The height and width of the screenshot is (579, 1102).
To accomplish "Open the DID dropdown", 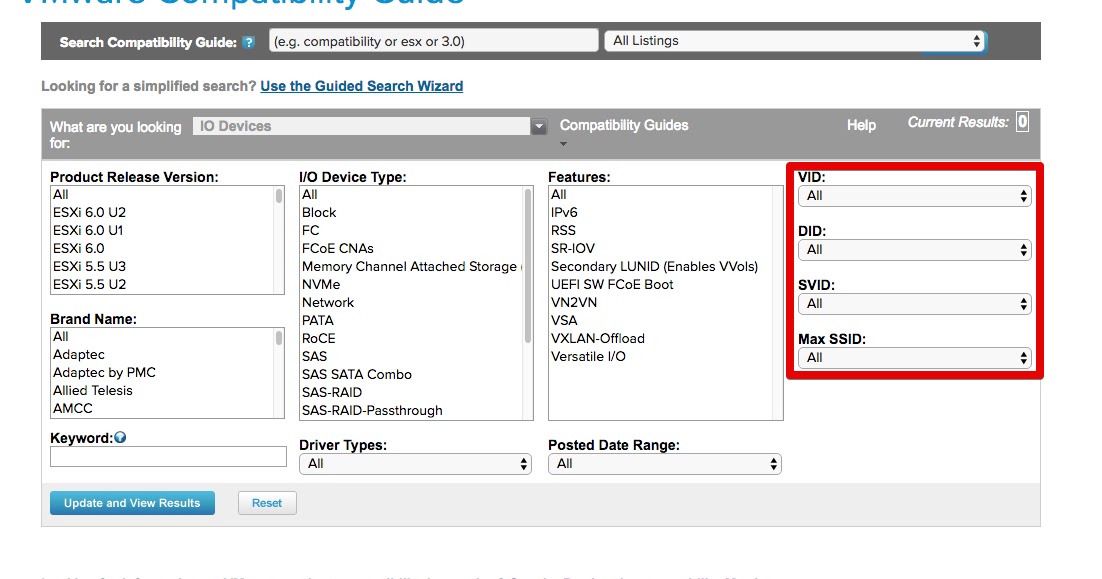I will 914,249.
